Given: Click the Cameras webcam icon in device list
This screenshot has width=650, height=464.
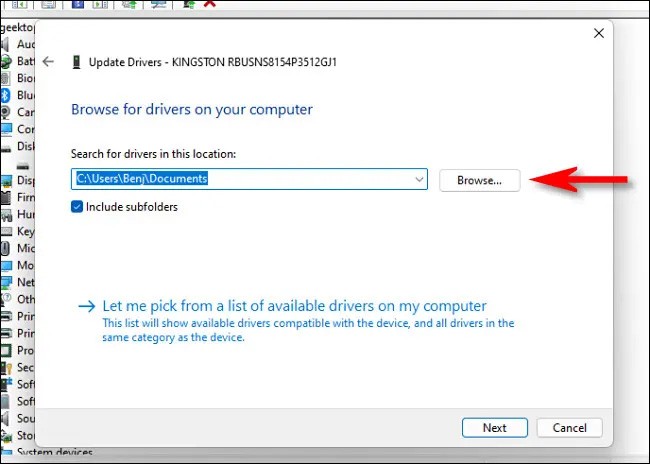Looking at the screenshot, I should tap(6, 112).
